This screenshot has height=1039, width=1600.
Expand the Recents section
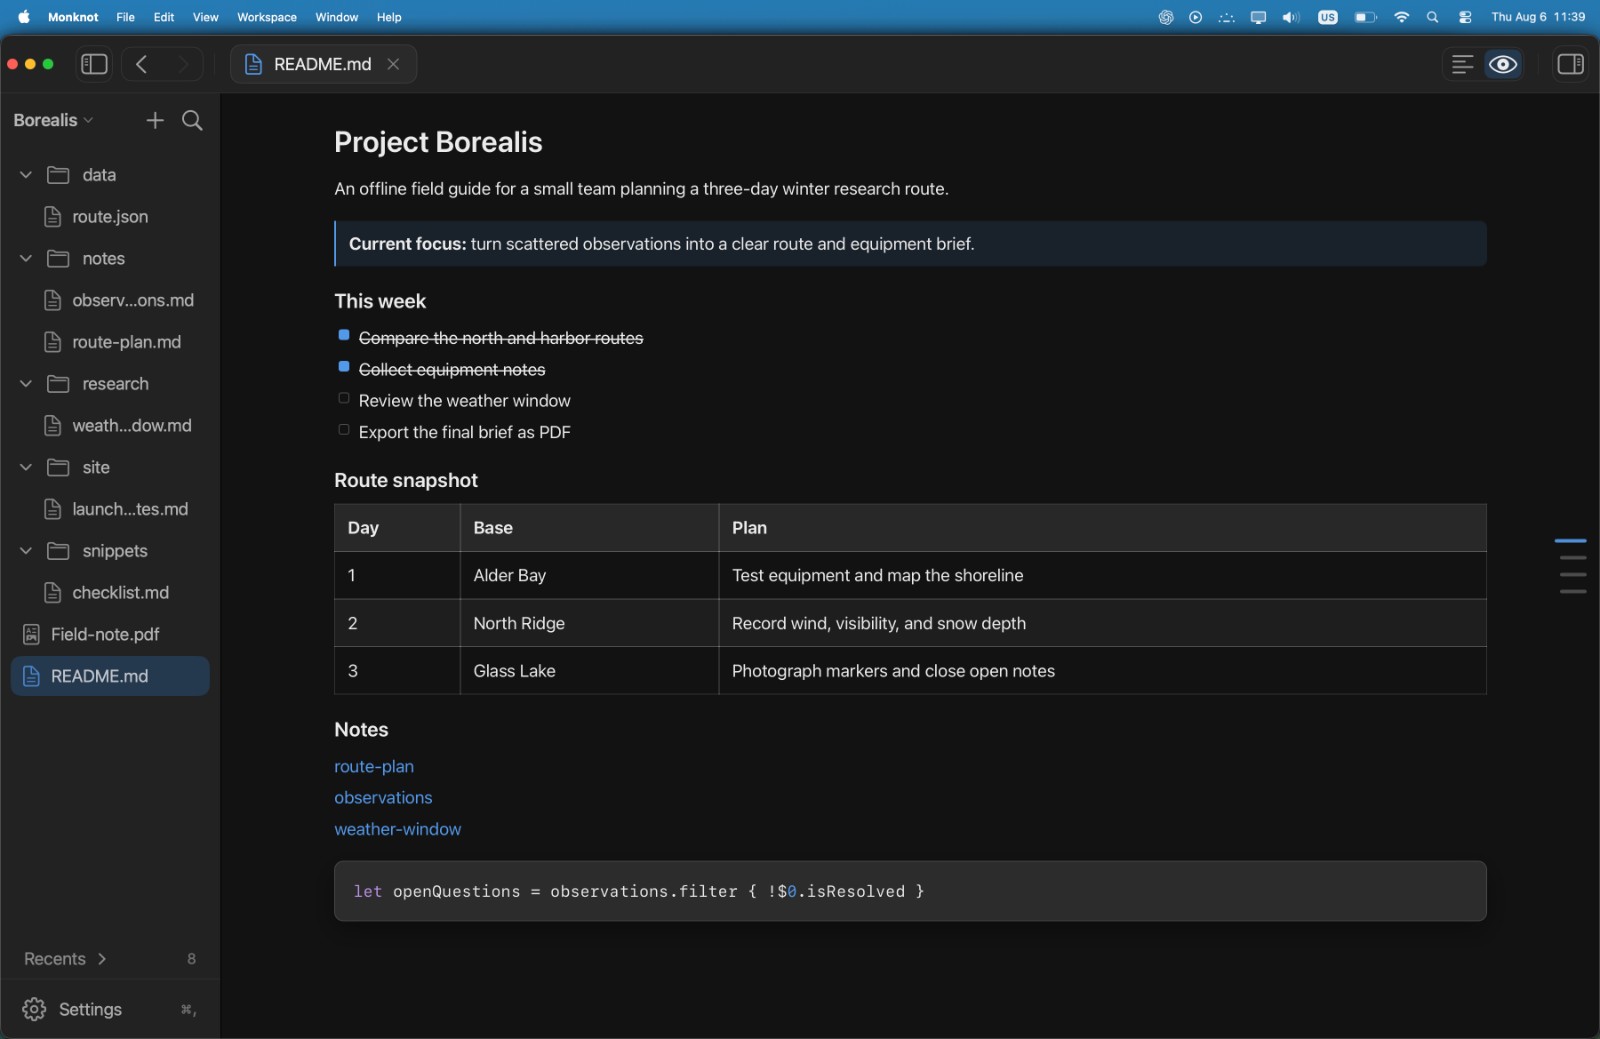65,958
